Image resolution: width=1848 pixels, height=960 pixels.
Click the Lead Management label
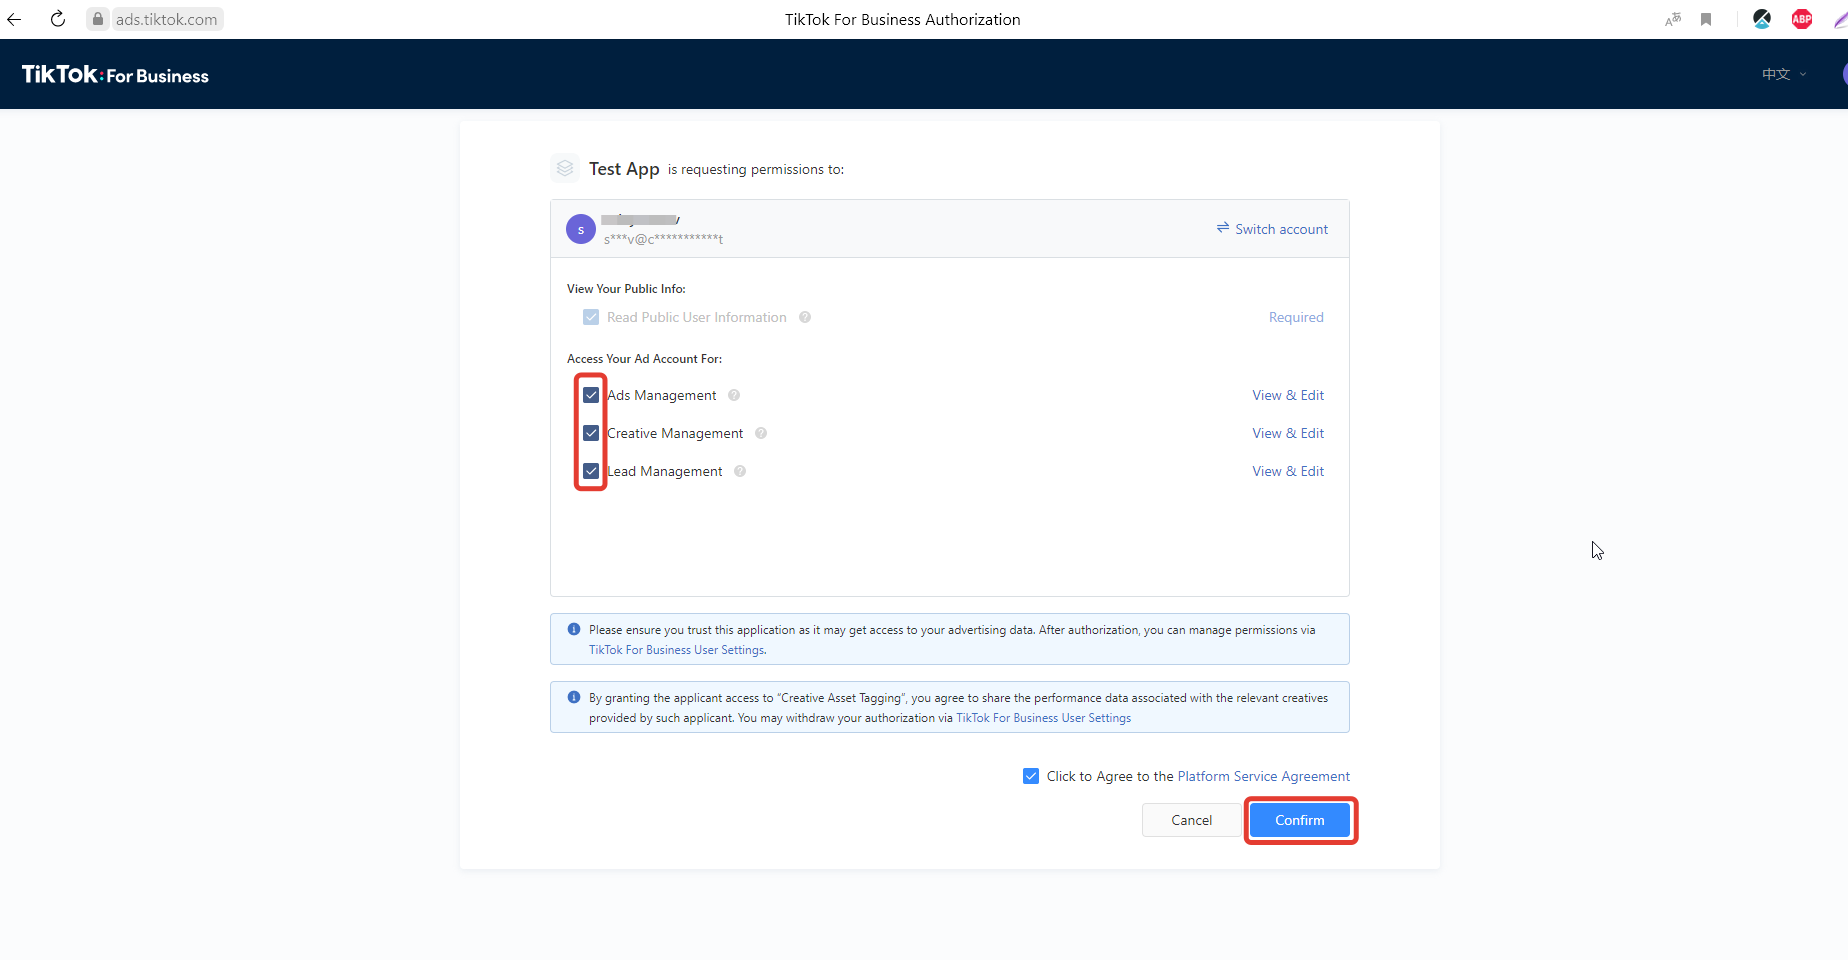[x=665, y=471]
